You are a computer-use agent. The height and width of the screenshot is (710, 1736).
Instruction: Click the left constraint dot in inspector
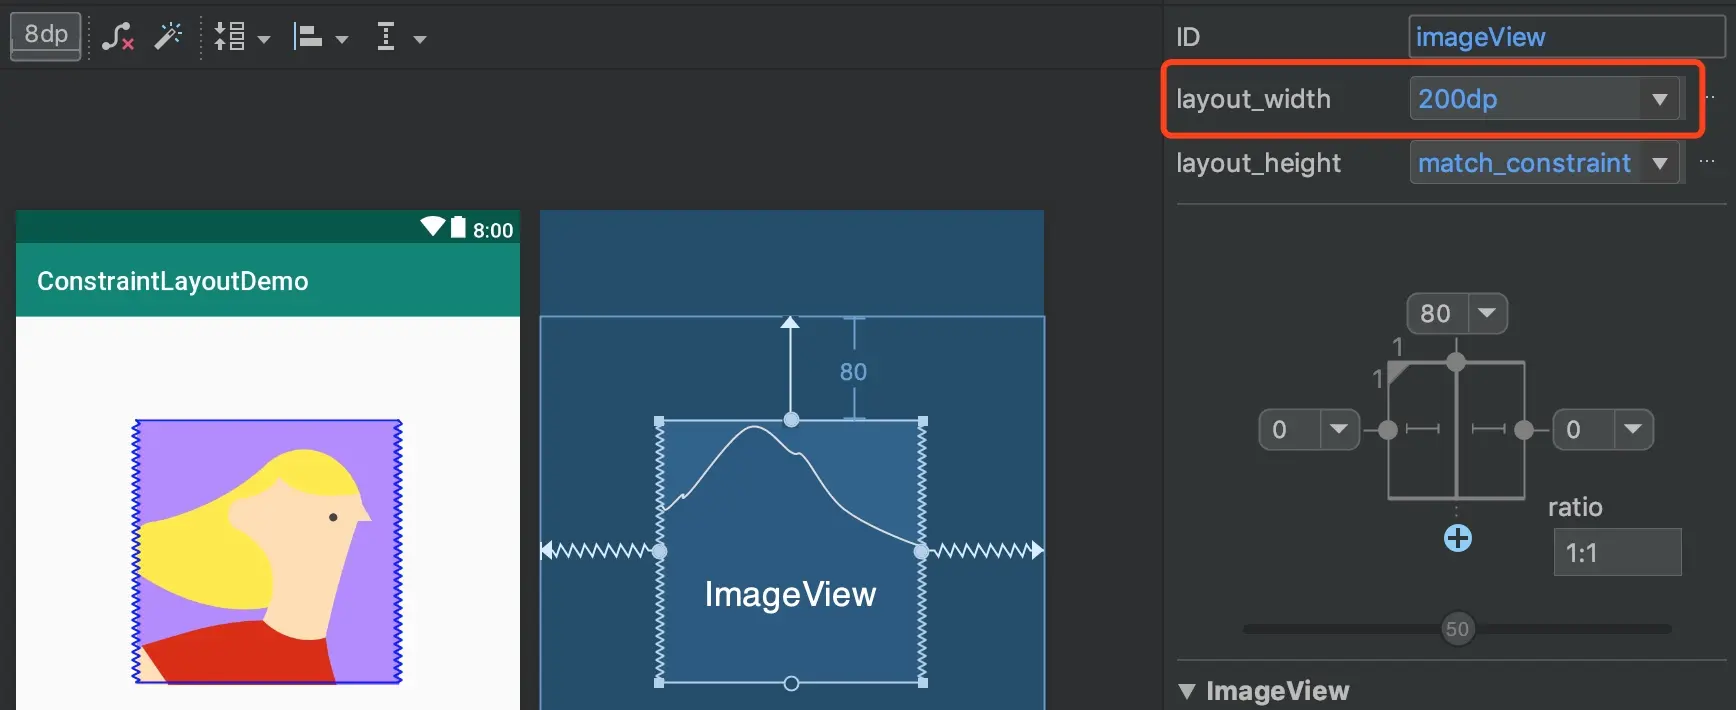(x=1388, y=430)
